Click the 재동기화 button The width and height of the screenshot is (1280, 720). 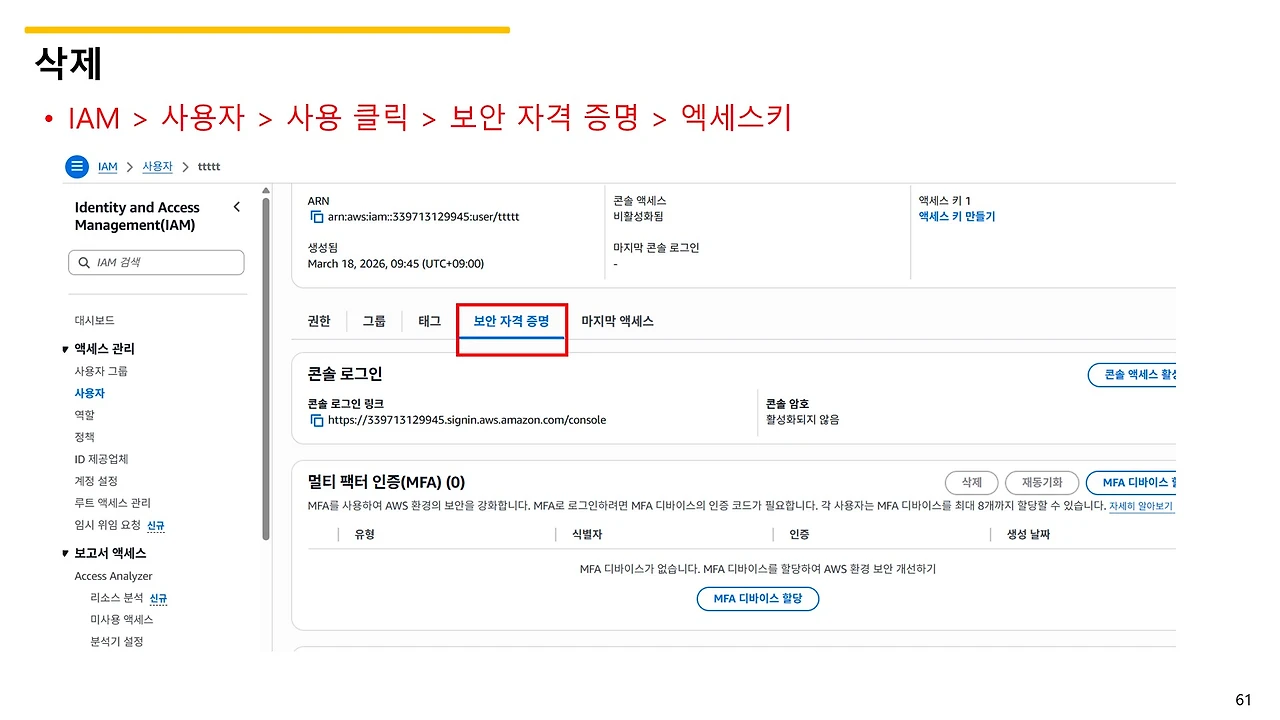pyautogui.click(x=1041, y=482)
